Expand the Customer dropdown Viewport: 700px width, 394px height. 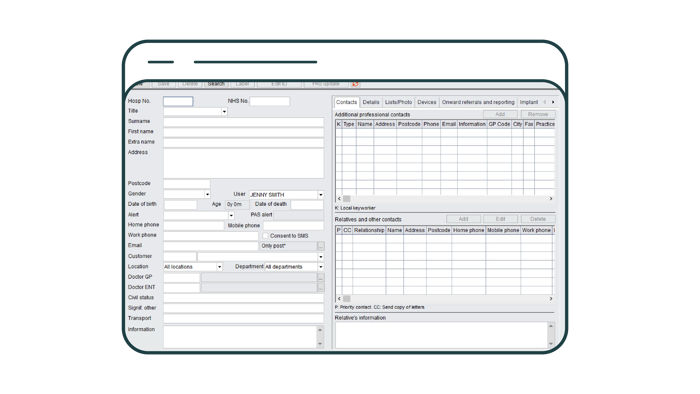[321, 257]
